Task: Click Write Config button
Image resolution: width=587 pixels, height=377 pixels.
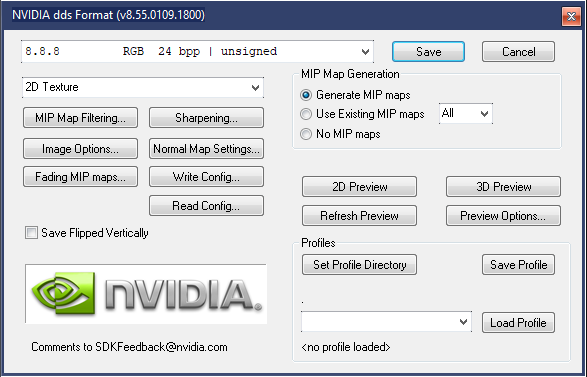Action: pyautogui.click(x=206, y=177)
